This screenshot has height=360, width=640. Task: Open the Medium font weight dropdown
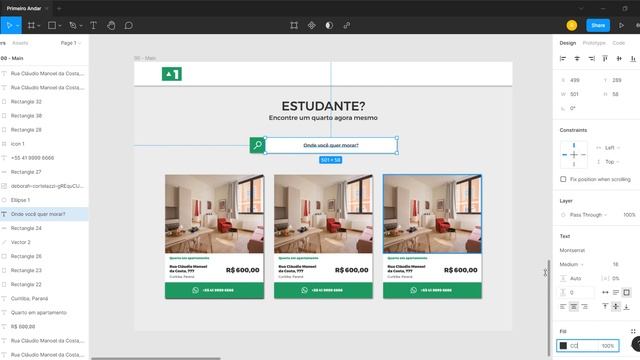point(571,264)
